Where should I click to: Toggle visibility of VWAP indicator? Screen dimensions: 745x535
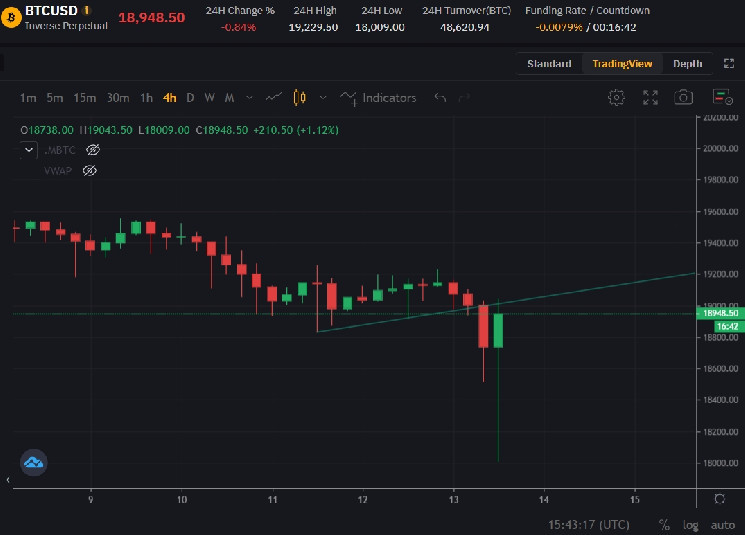(89, 171)
